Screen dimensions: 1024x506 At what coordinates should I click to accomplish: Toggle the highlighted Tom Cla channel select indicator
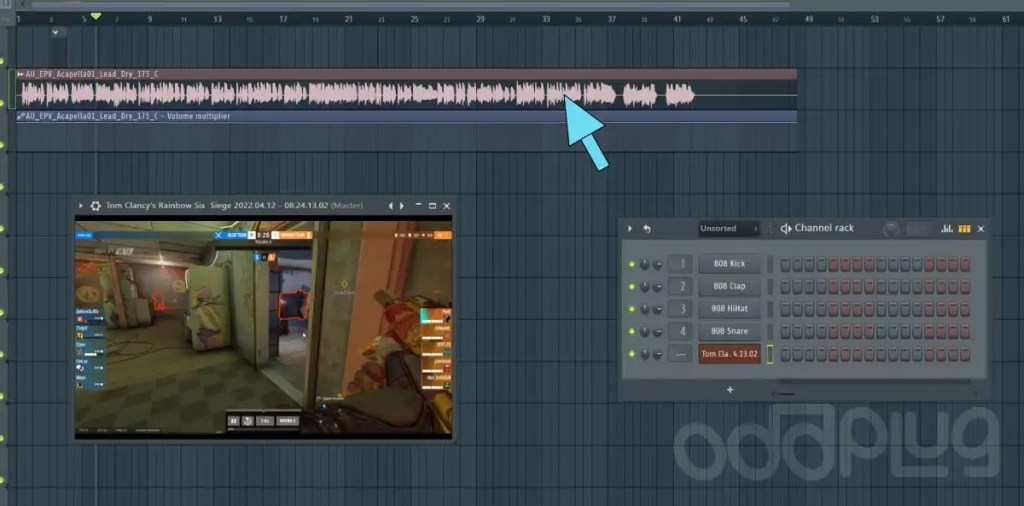point(770,354)
